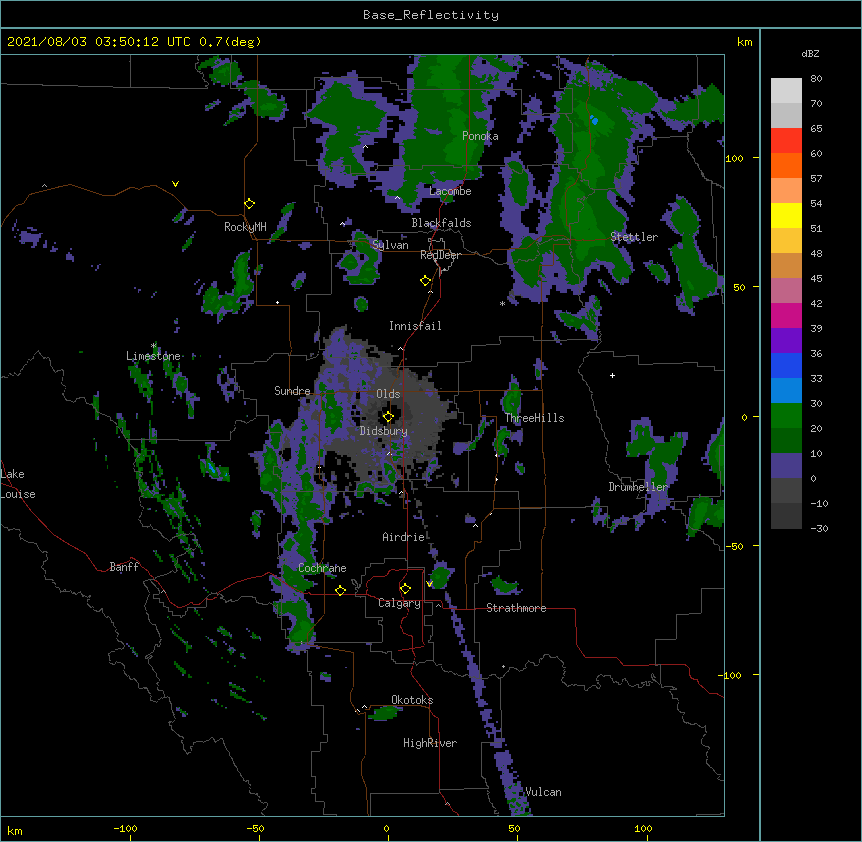The height and width of the screenshot is (842, 862).
Task: Select the dark orange 60–57 dBZ legend swatch
Action: point(786,165)
